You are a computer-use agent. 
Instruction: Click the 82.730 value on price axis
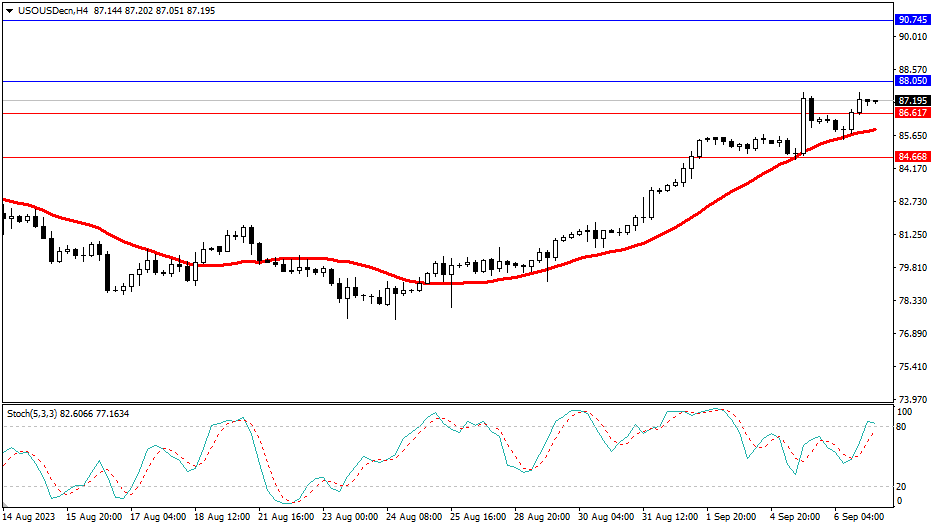(912, 202)
